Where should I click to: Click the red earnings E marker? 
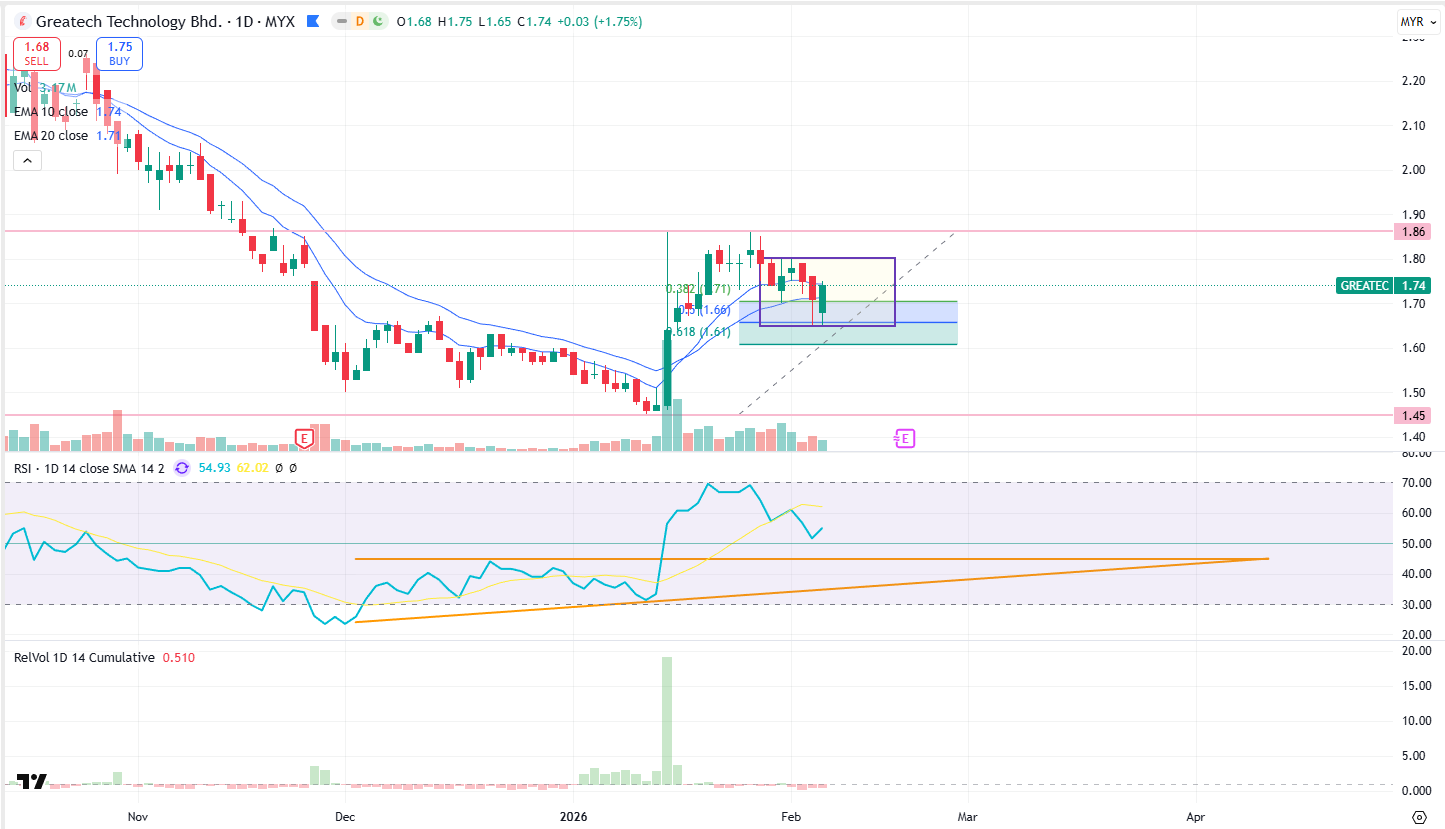305,437
